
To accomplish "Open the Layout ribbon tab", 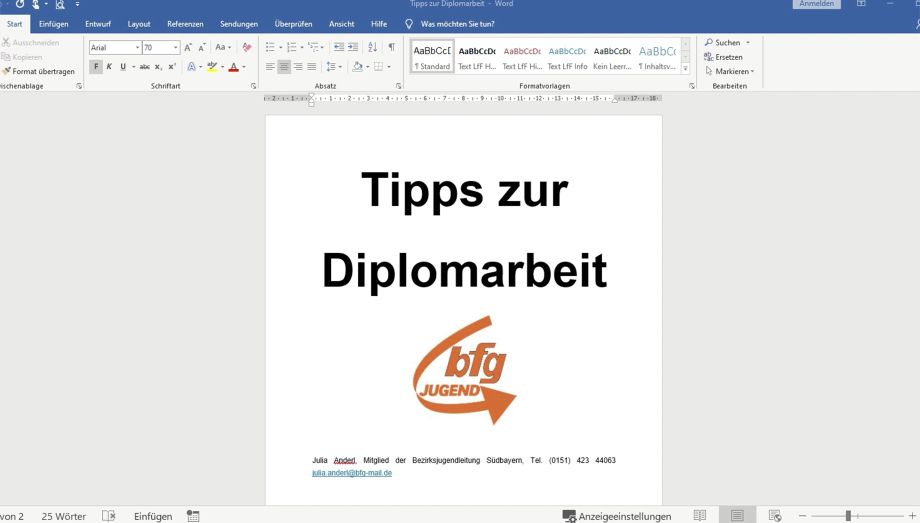I will [x=139, y=24].
